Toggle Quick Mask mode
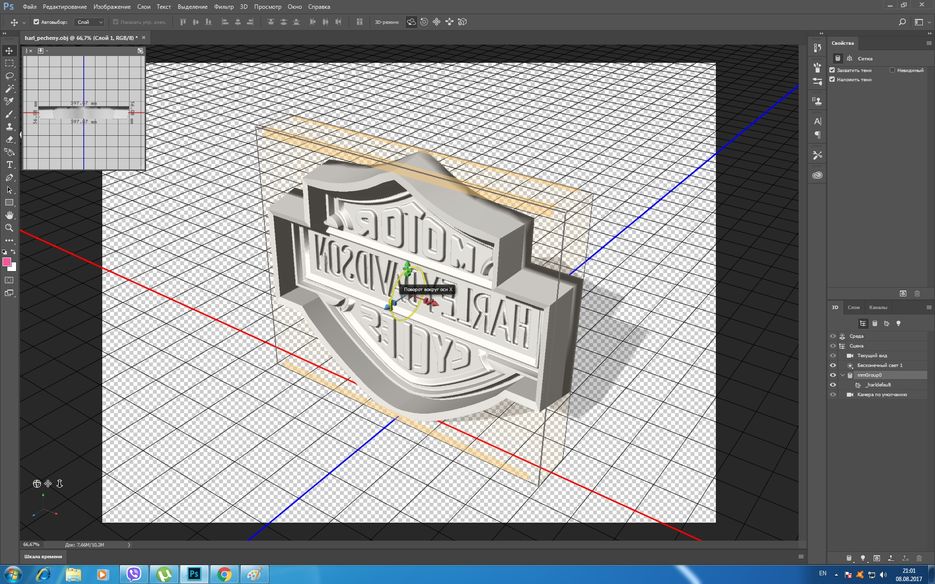The width and height of the screenshot is (935, 584). [9, 280]
